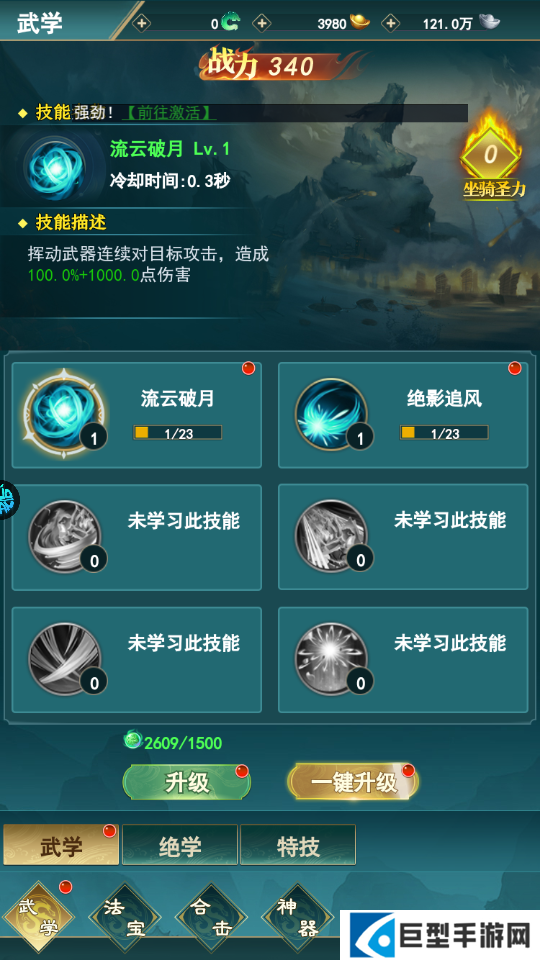Select the 武学 diamond icon at the bottom
The width and height of the screenshot is (540, 960).
click(38, 918)
